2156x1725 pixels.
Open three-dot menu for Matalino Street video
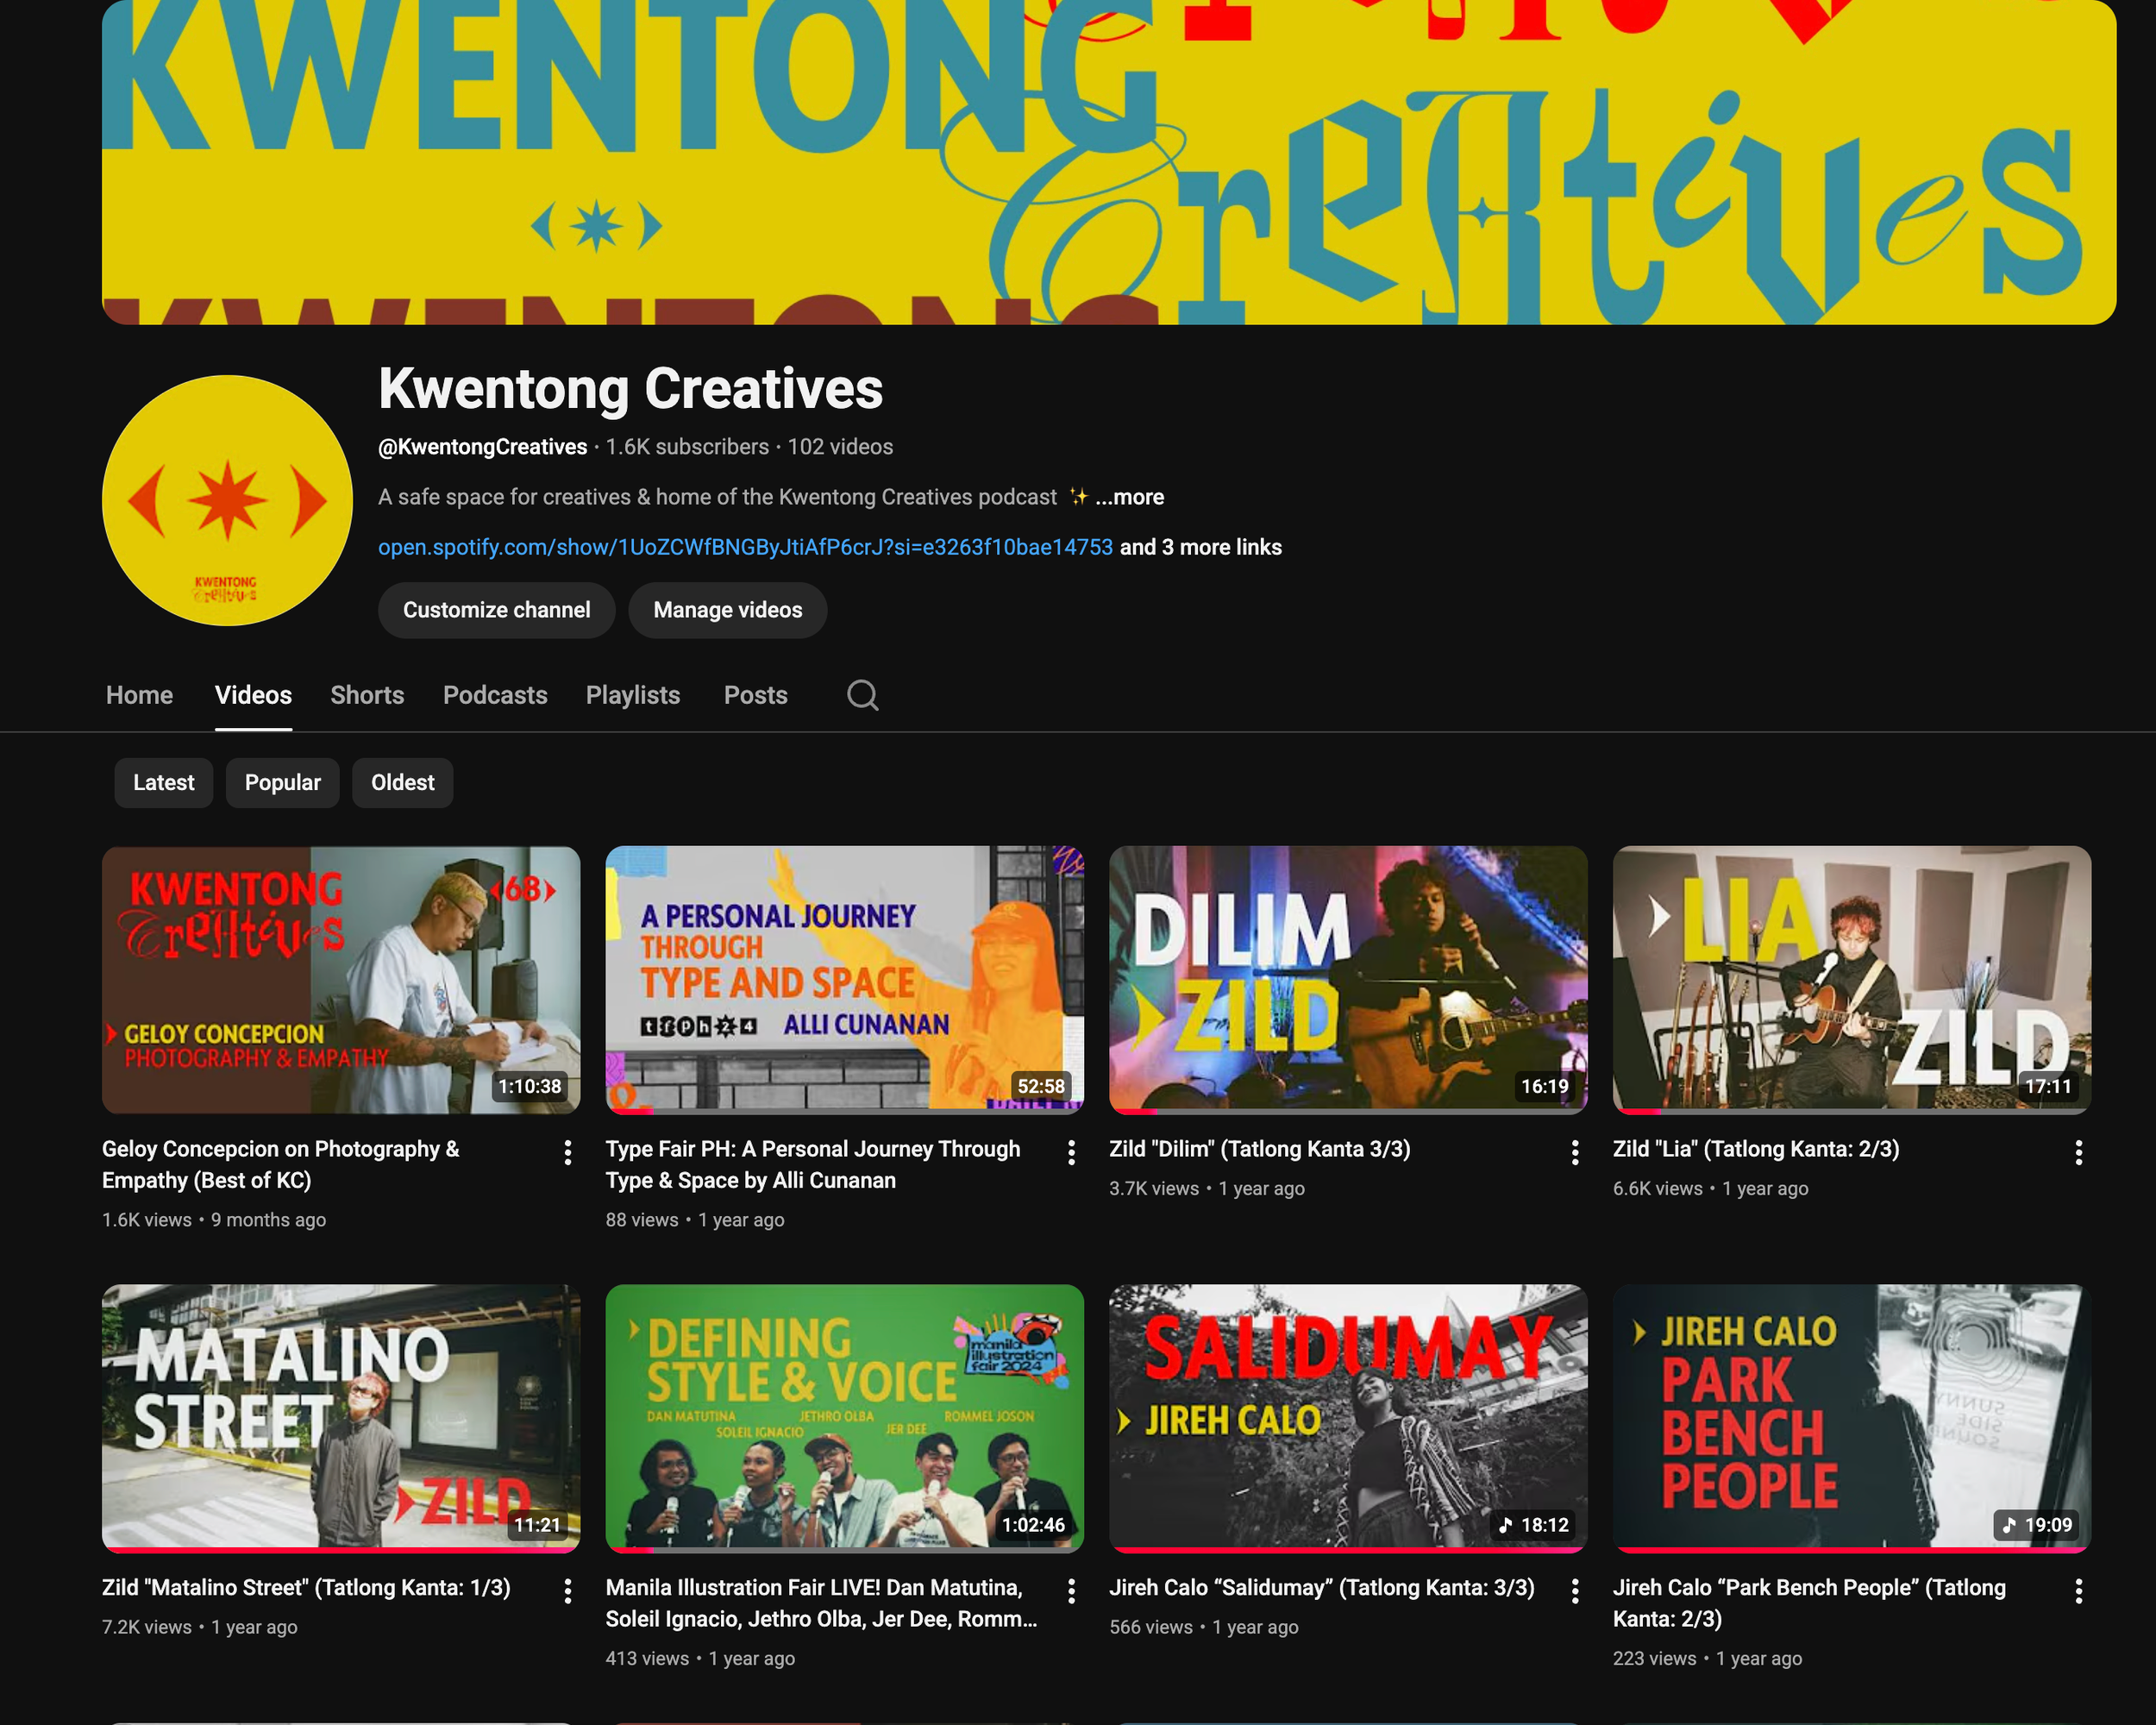pos(568,1591)
